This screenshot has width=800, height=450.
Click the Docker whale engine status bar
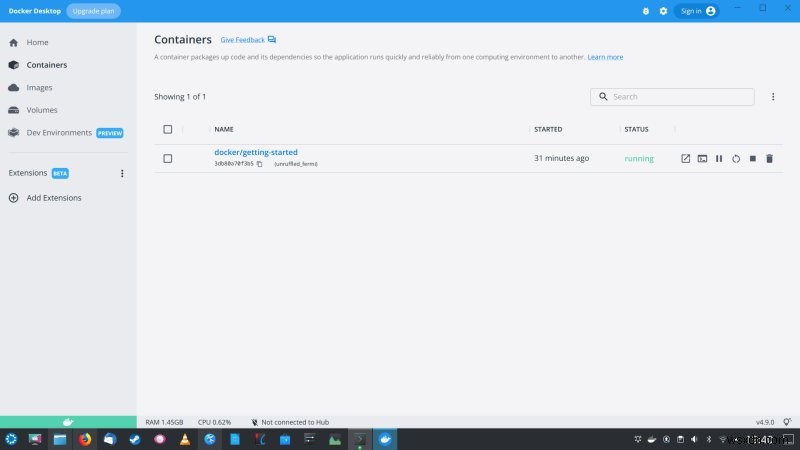pyautogui.click(x=68, y=422)
